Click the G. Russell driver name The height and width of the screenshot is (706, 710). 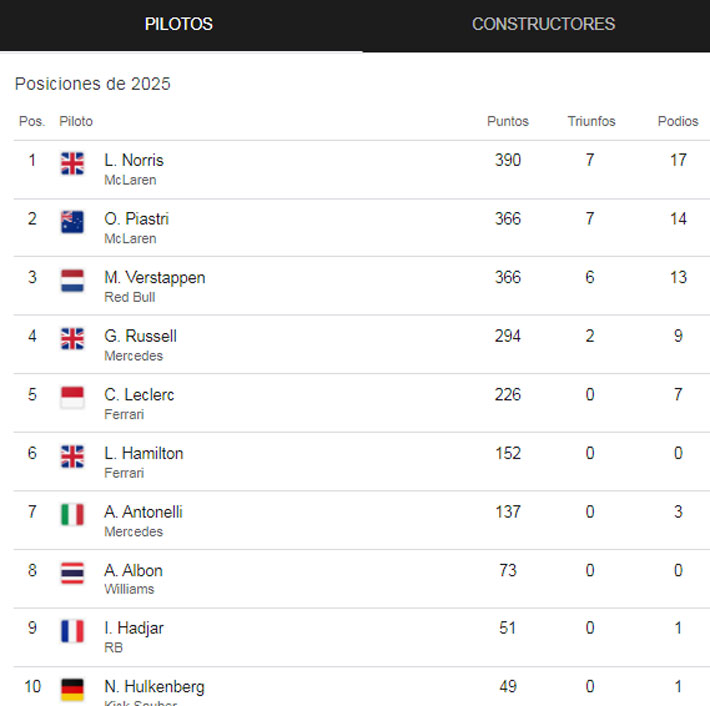coord(140,336)
